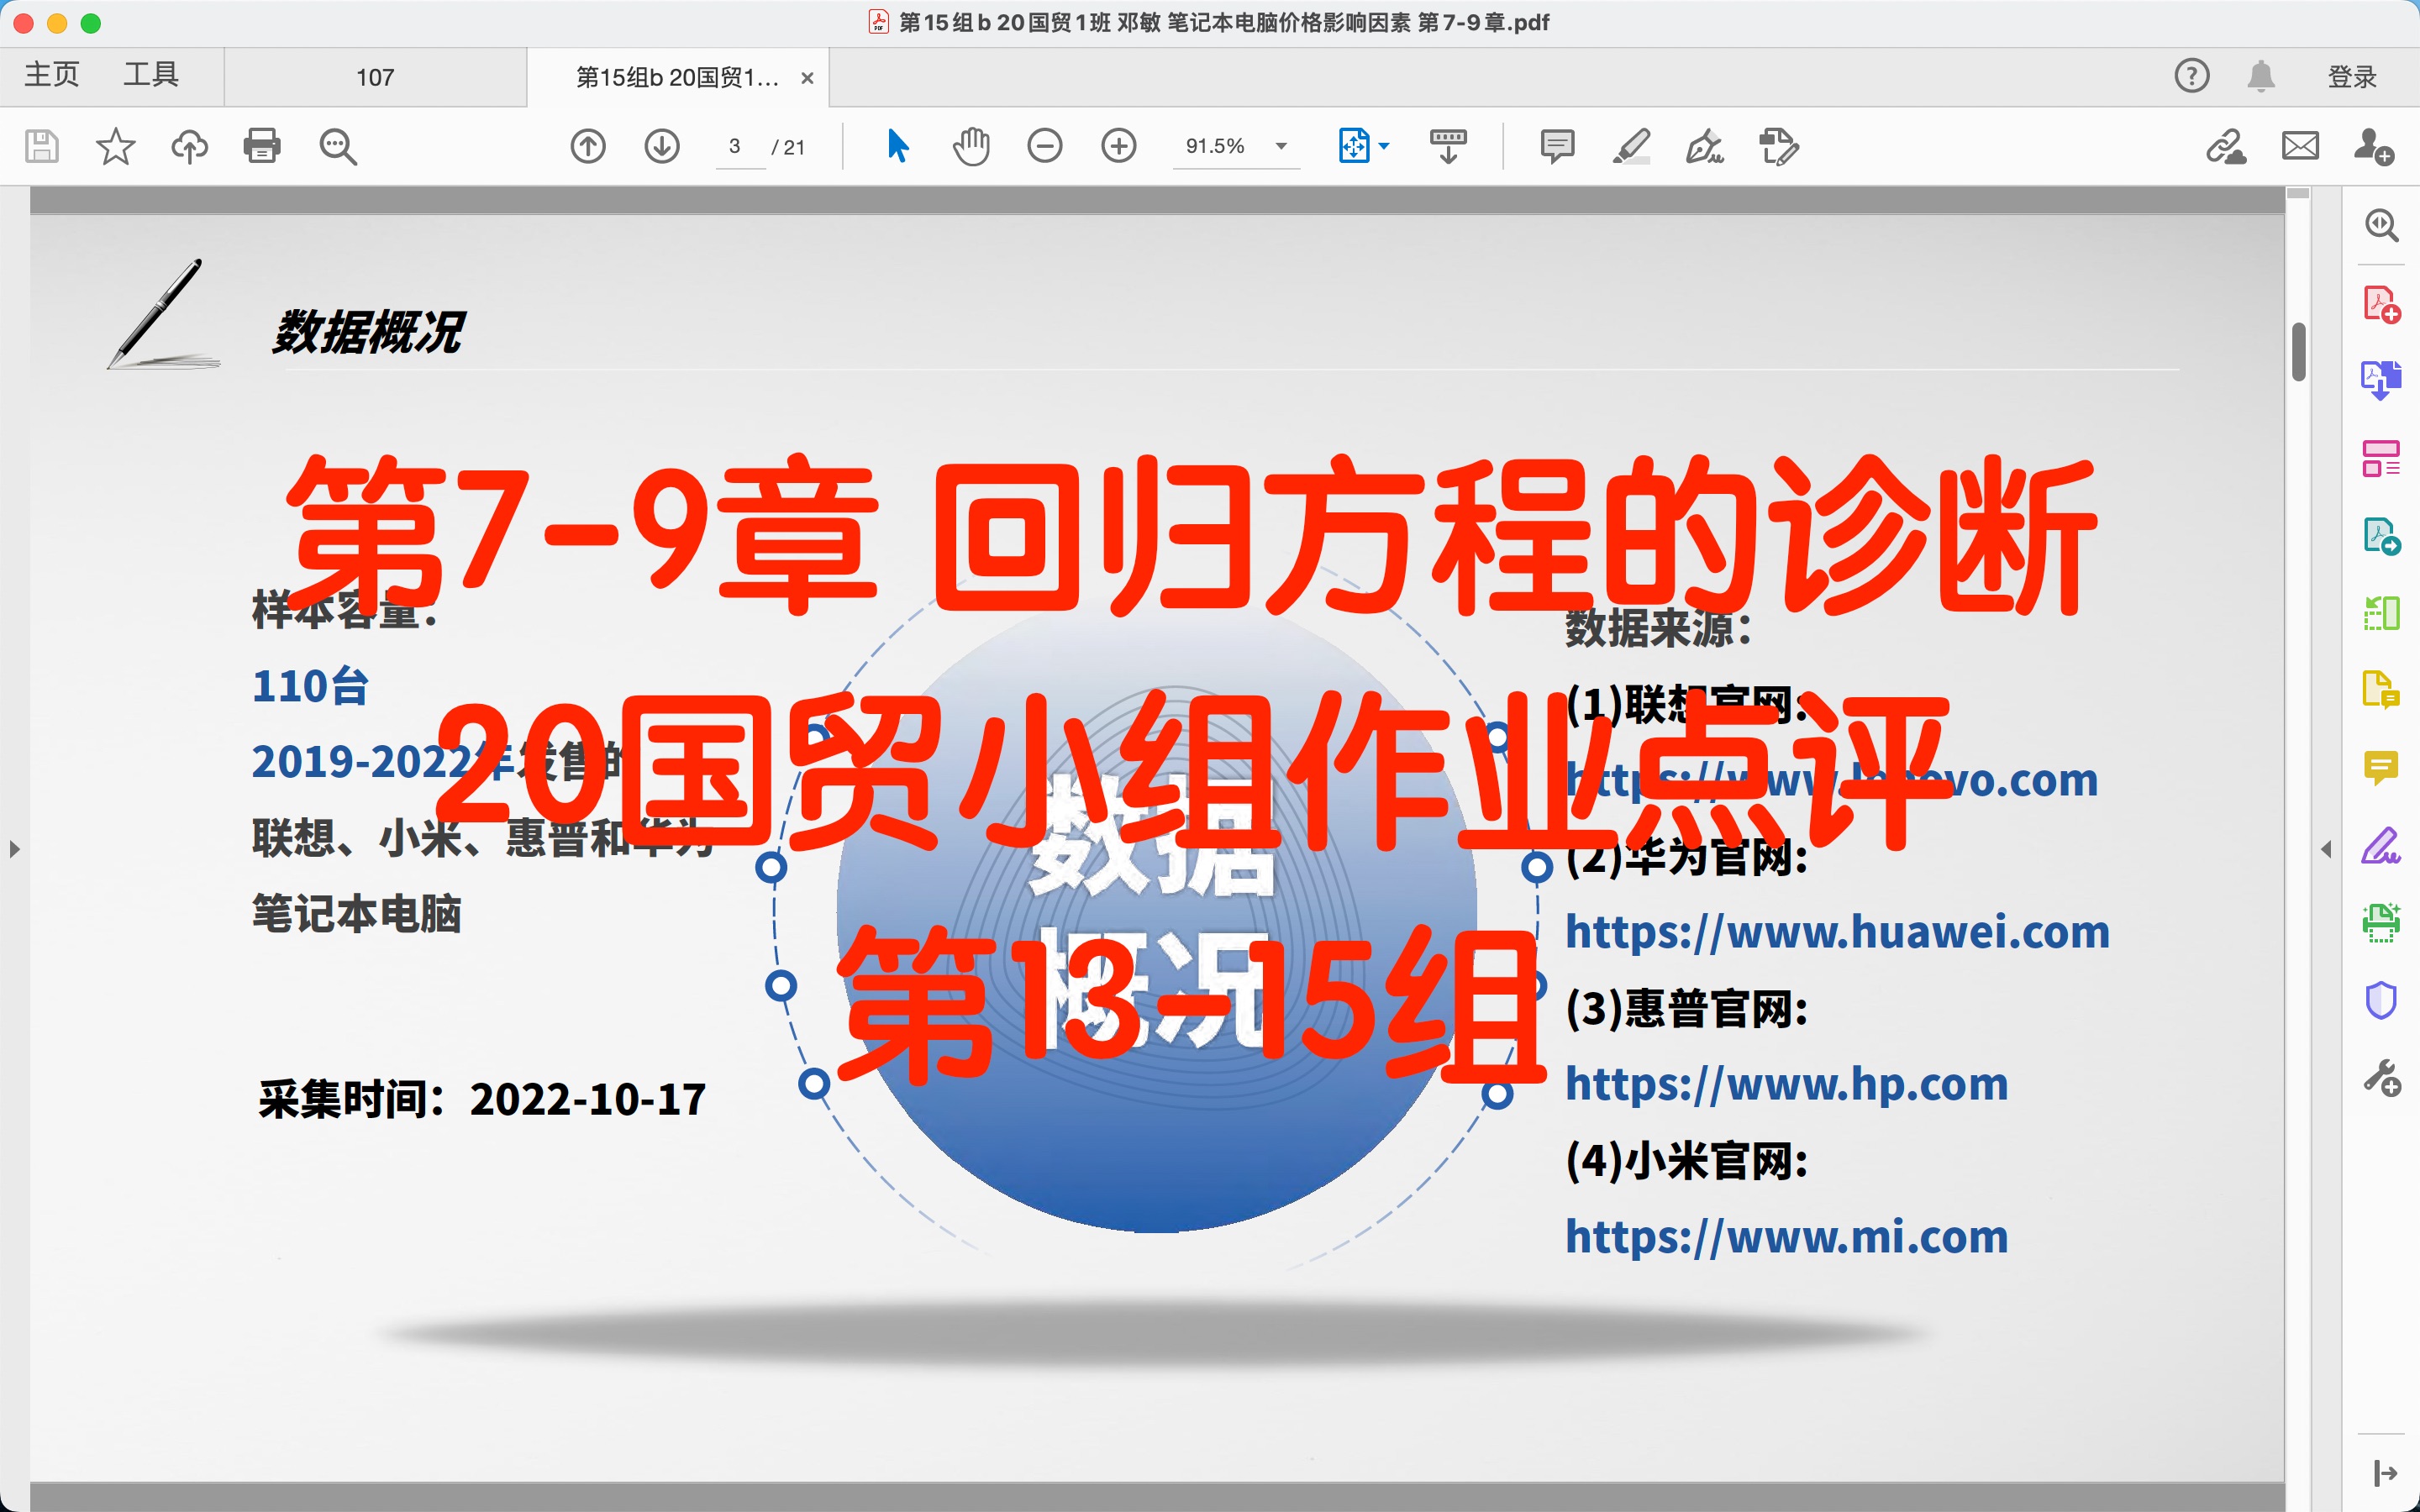Zoom out with the minus icon
Viewport: 2420px width, 1512px height.
tap(1045, 146)
